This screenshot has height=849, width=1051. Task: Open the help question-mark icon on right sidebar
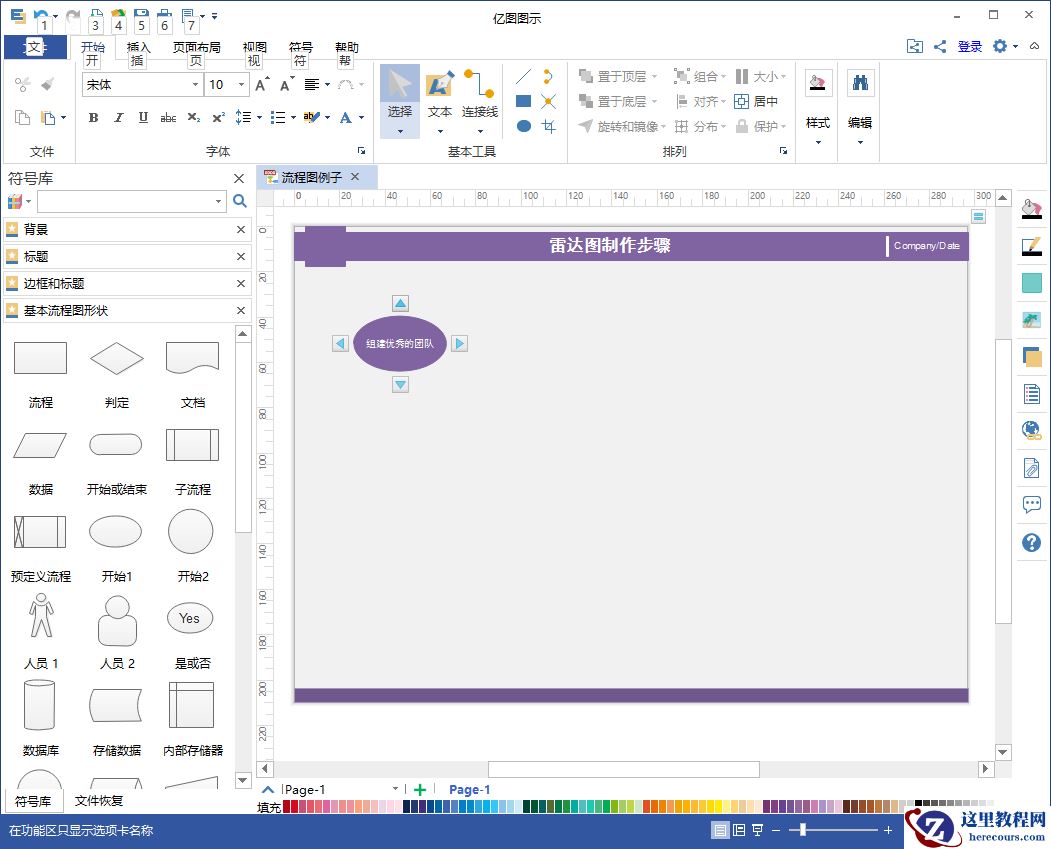coord(1032,542)
